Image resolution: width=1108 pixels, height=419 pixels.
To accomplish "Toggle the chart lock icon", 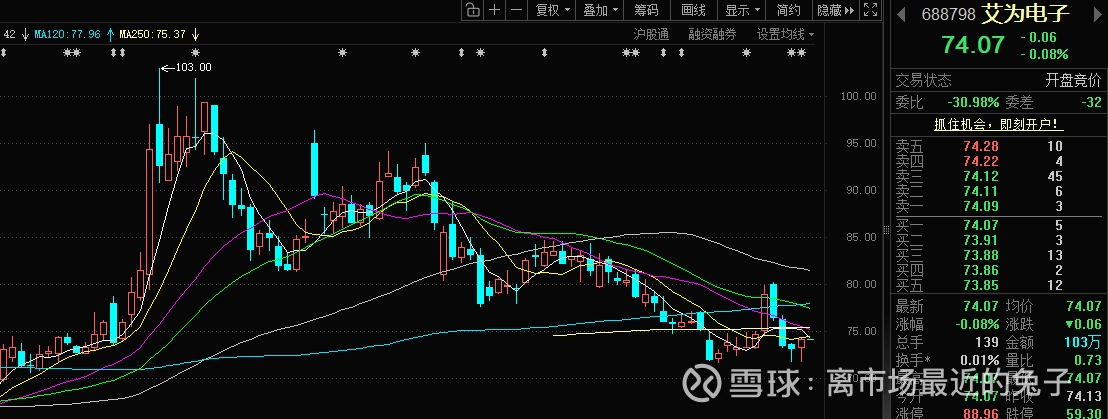I will (x=471, y=10).
